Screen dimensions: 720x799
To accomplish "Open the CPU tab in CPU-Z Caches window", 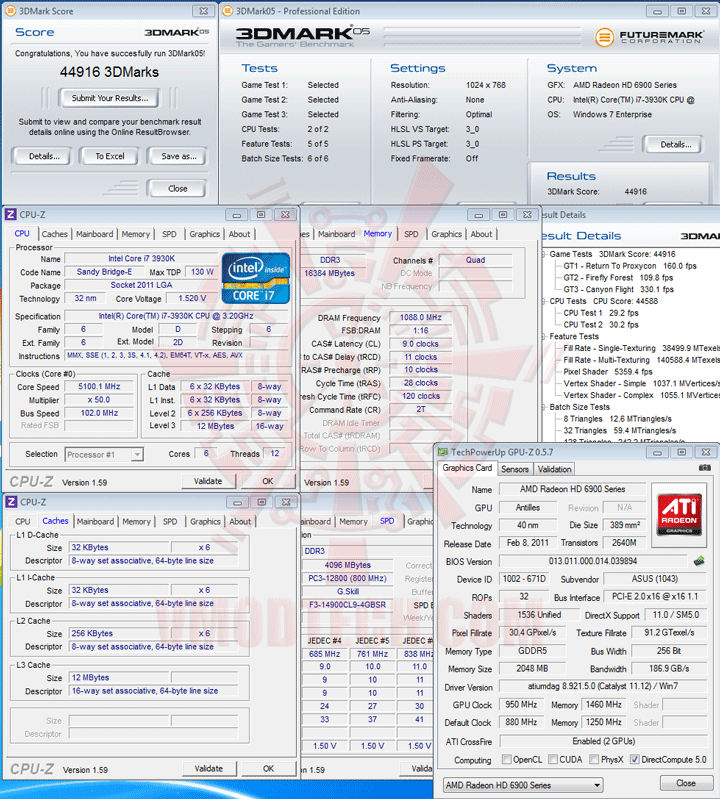I will point(22,521).
